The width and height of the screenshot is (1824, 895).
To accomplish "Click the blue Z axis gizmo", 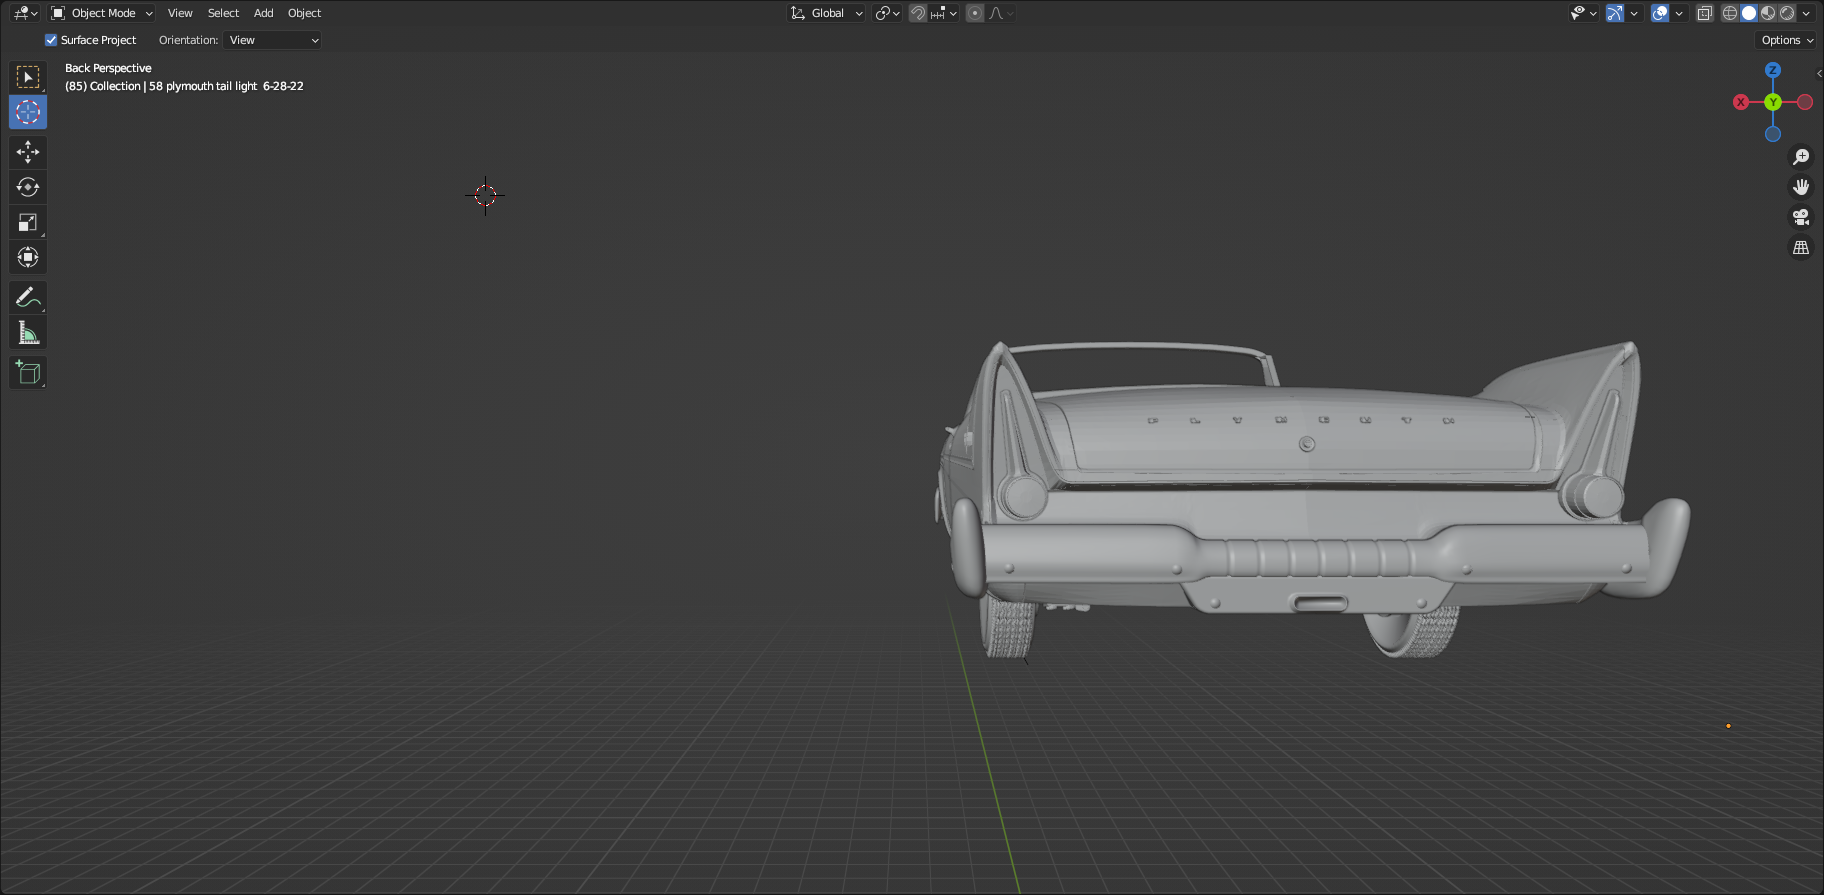I will click(1773, 70).
